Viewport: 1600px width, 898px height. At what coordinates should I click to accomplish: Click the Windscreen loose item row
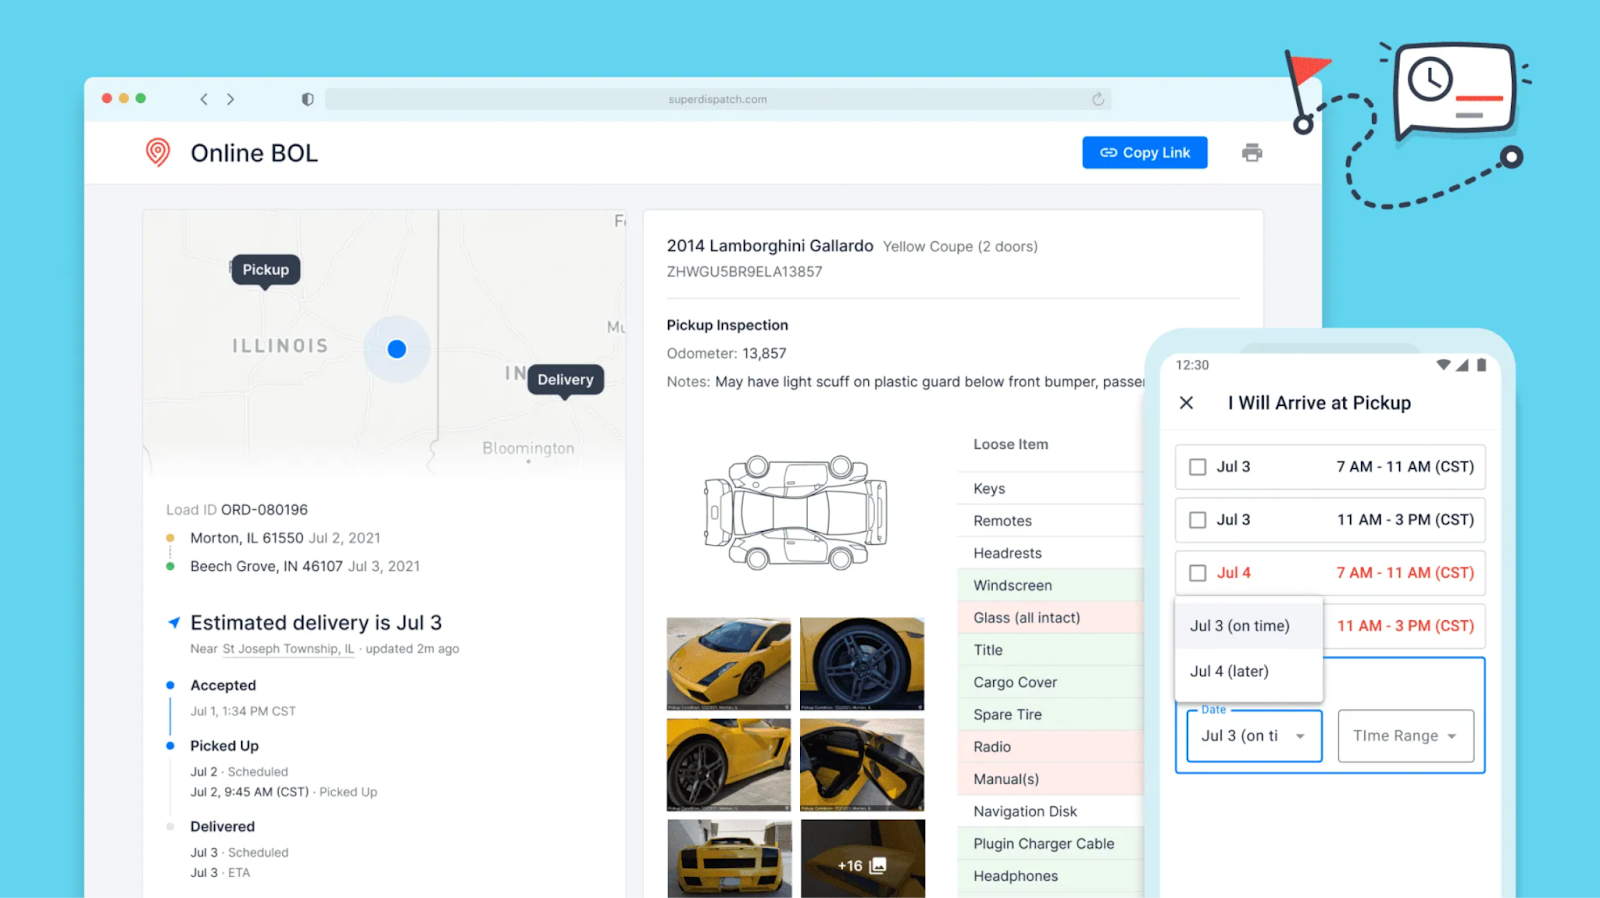point(1050,585)
